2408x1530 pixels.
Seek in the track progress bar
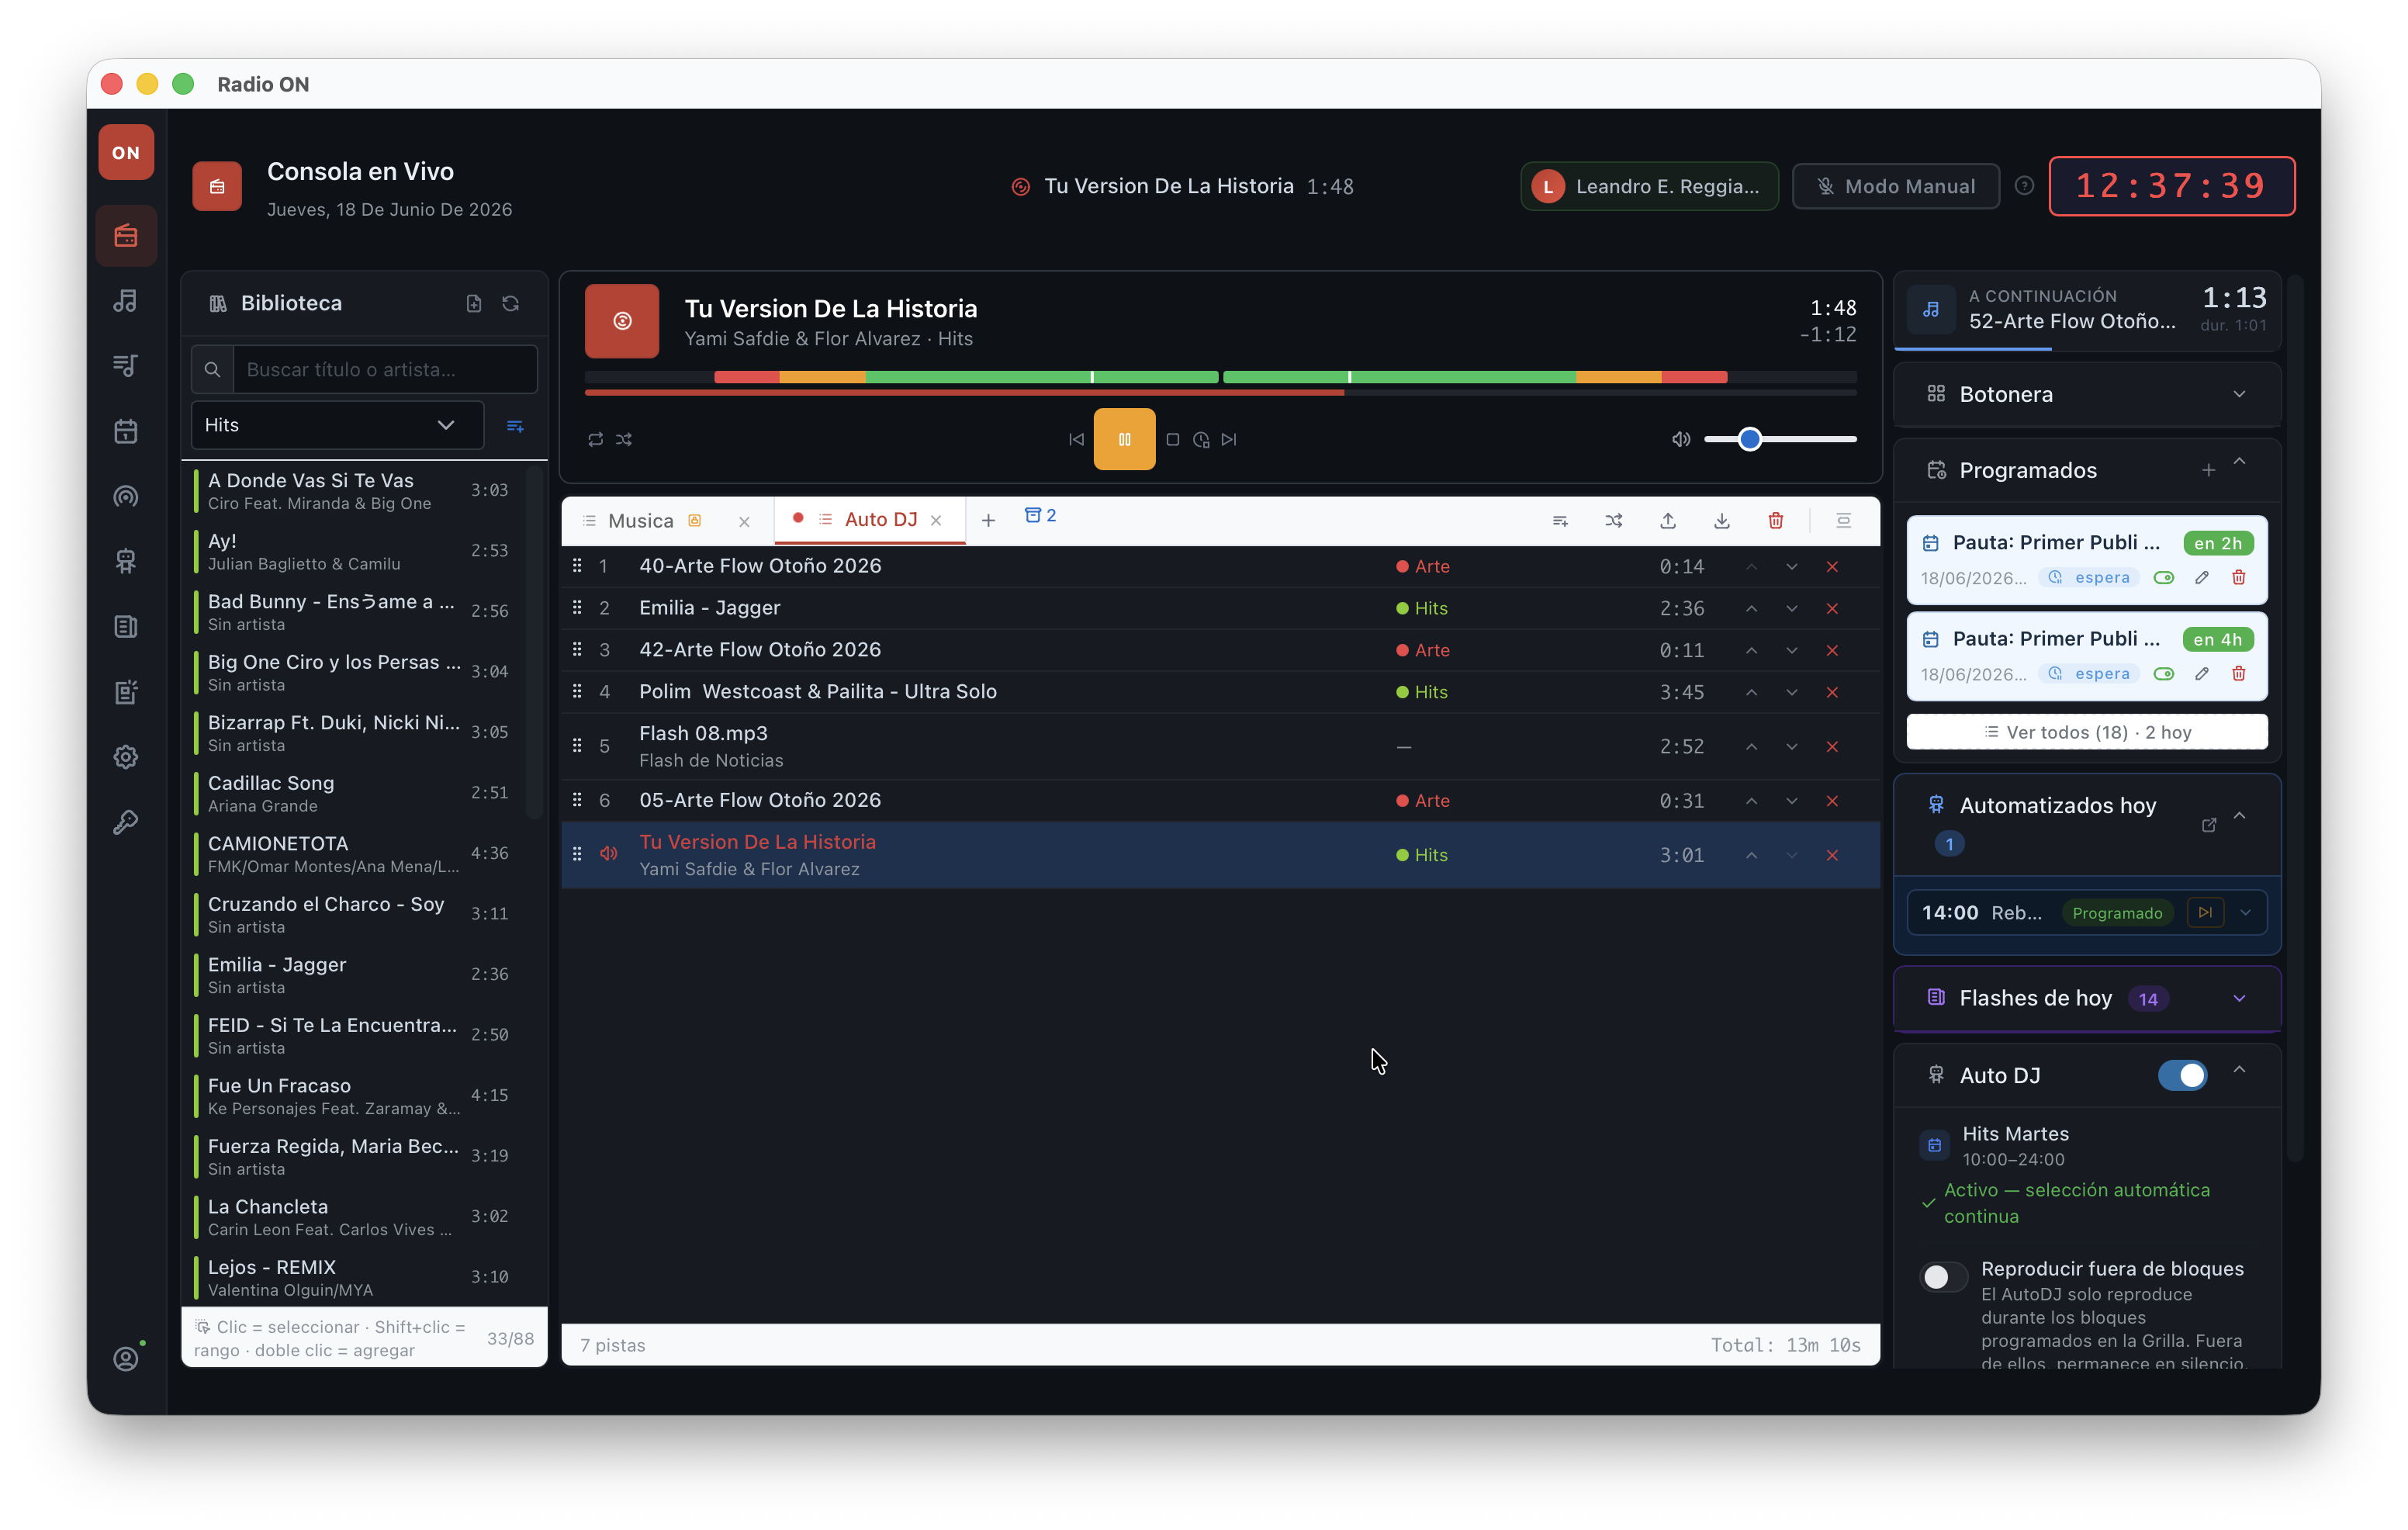[x=1220, y=393]
